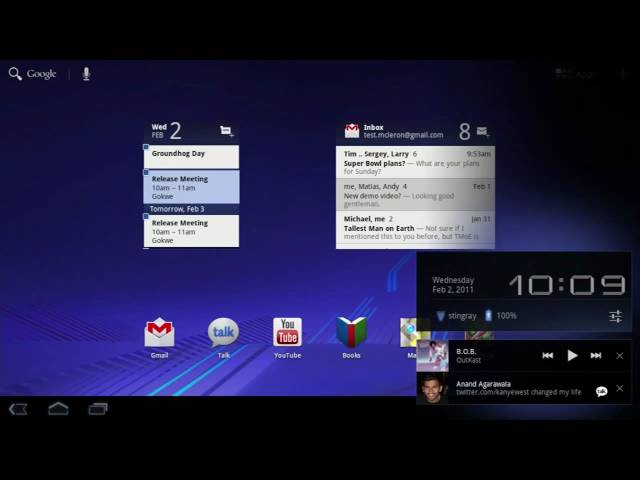Play the B.O.B. track
This screenshot has width=640, height=480.
point(572,356)
